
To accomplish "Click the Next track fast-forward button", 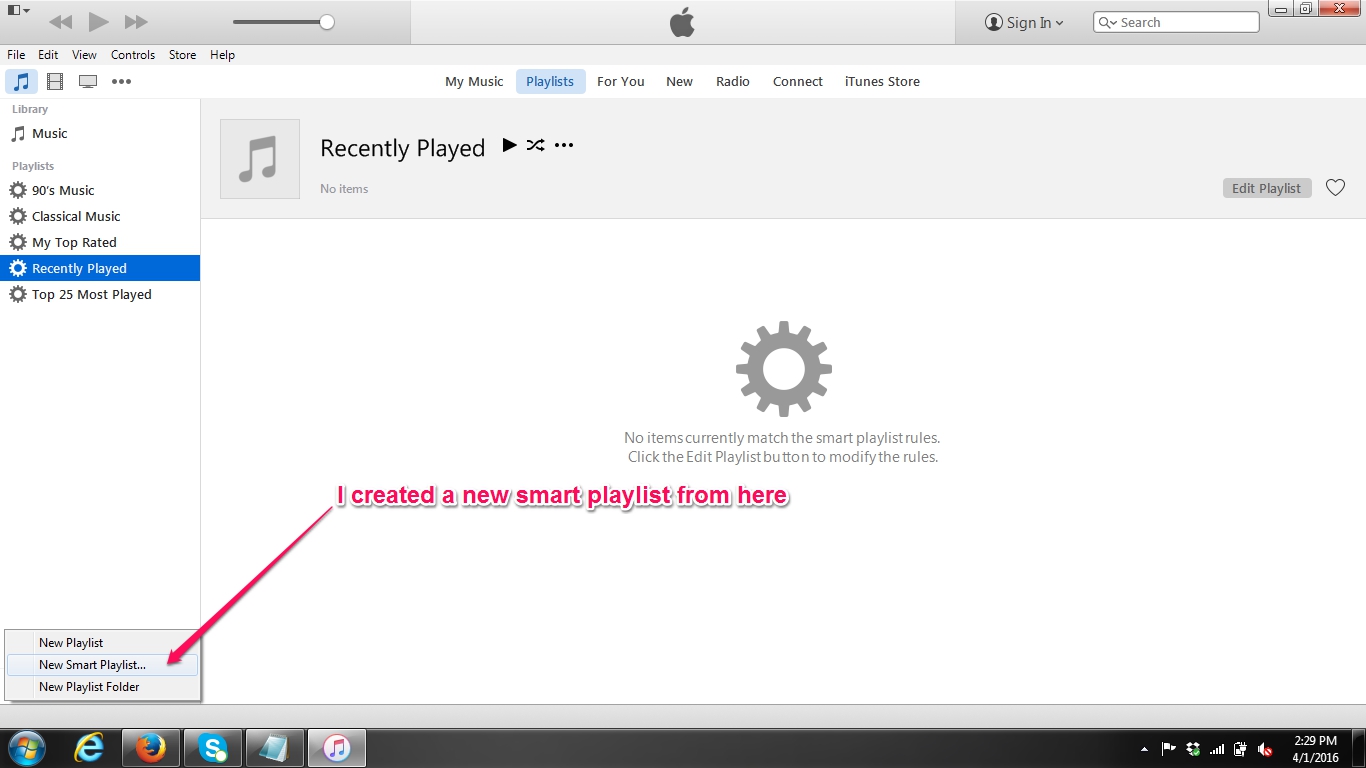I will coord(136,22).
